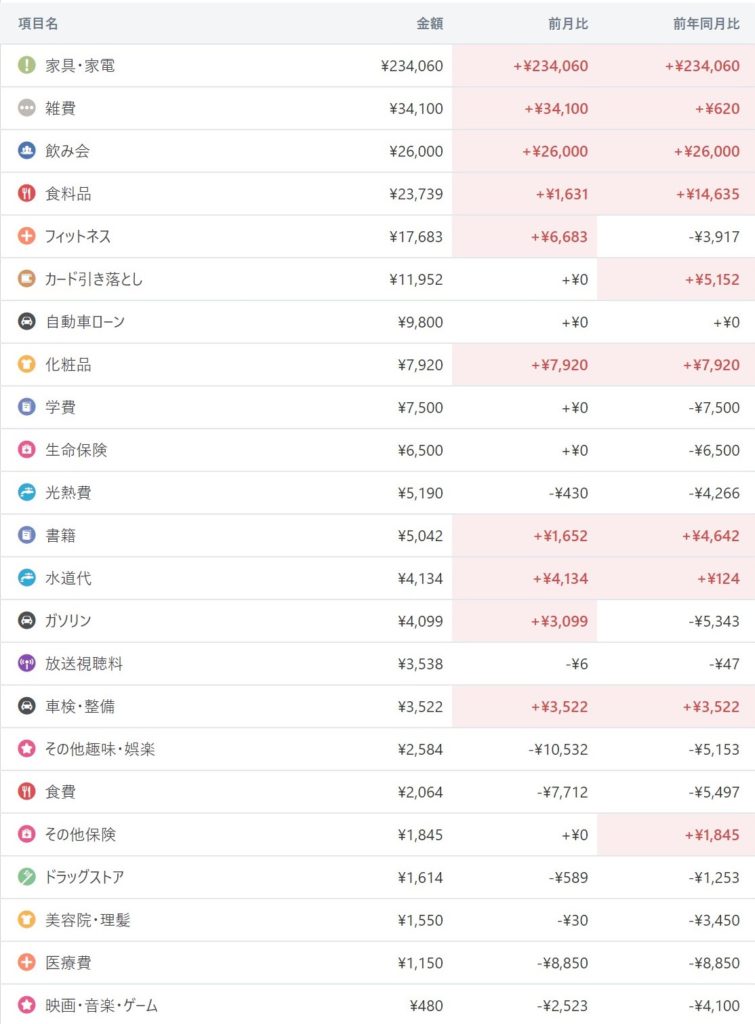Open the カード引き落とし category row
Viewport: 755px width, 1024px height.
[x=94, y=280]
